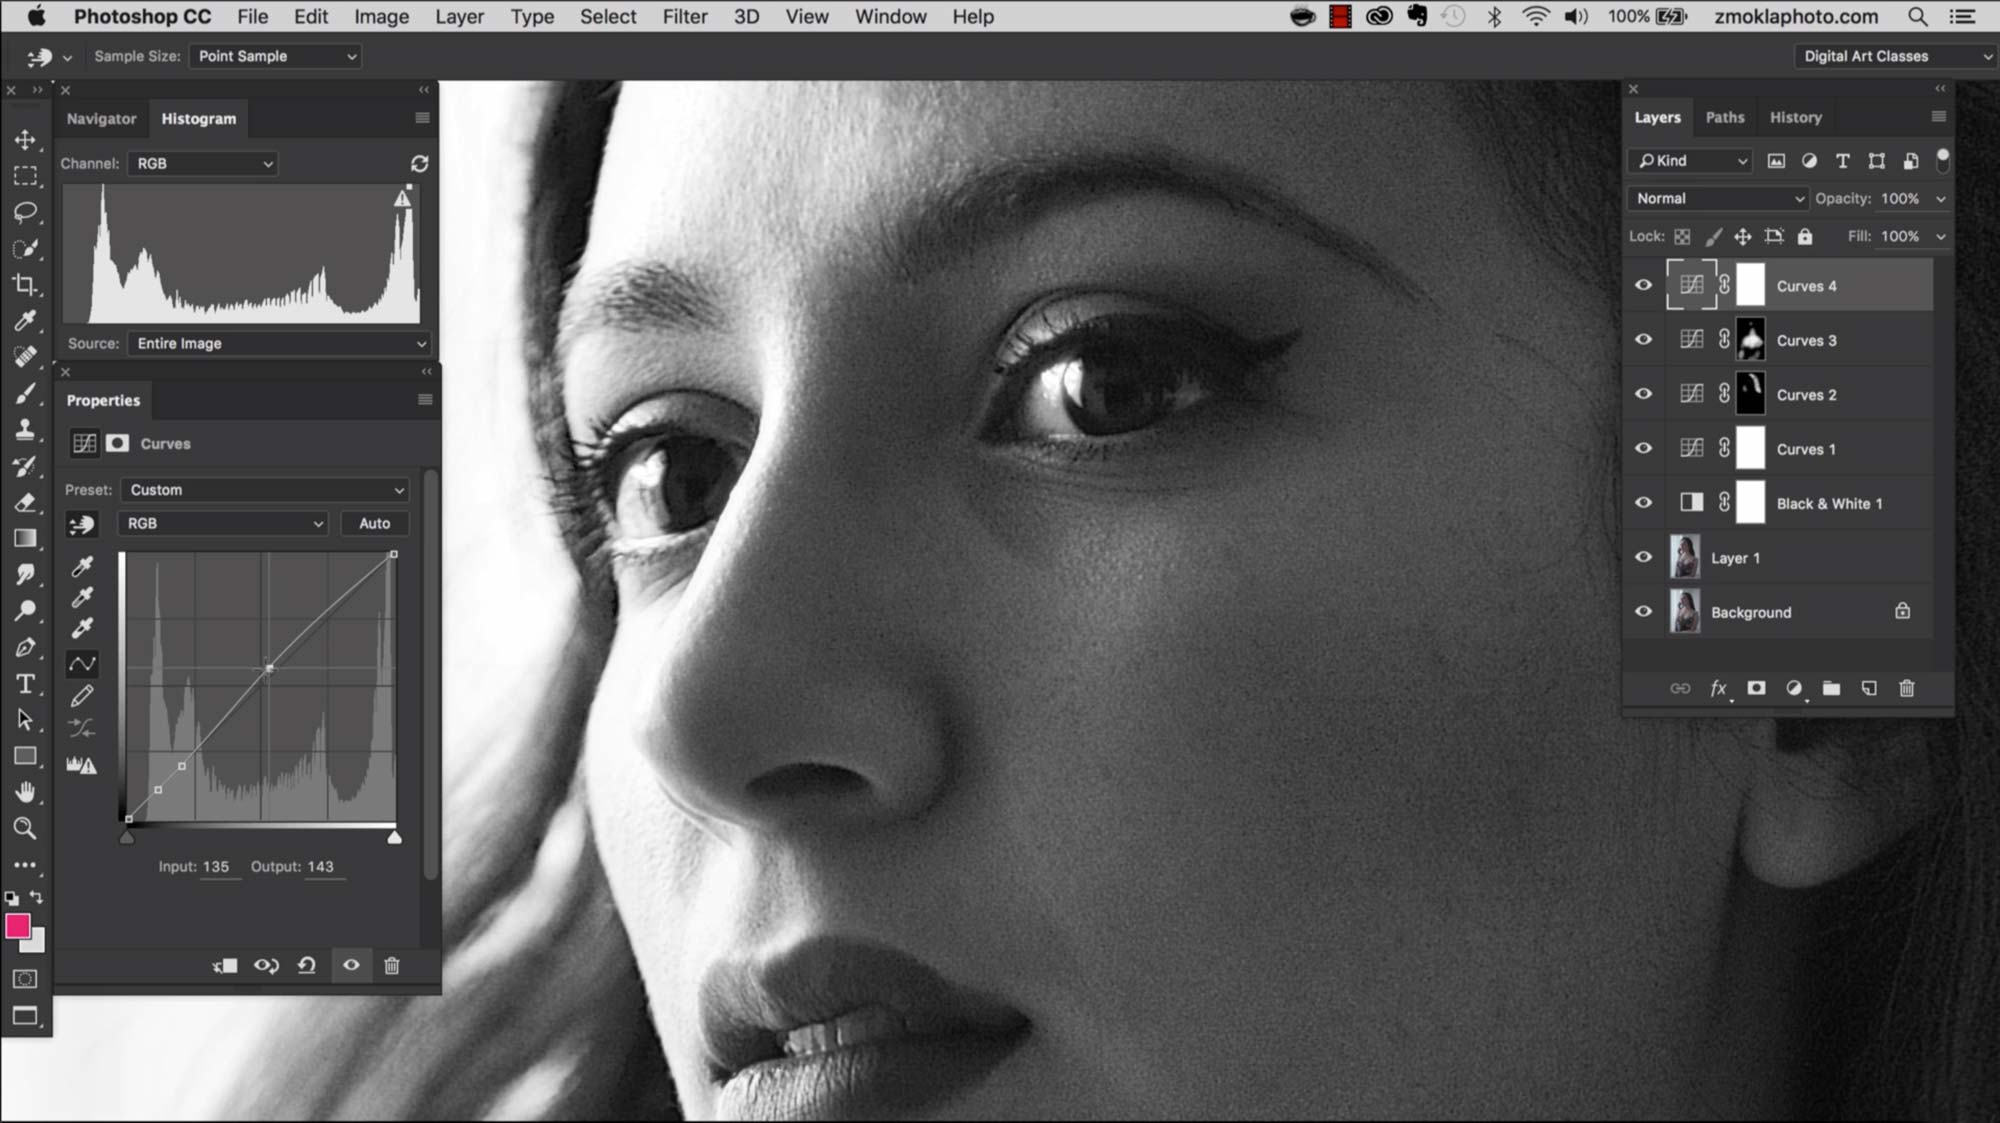
Task: Toggle lock all for layer
Action: 1805,237
